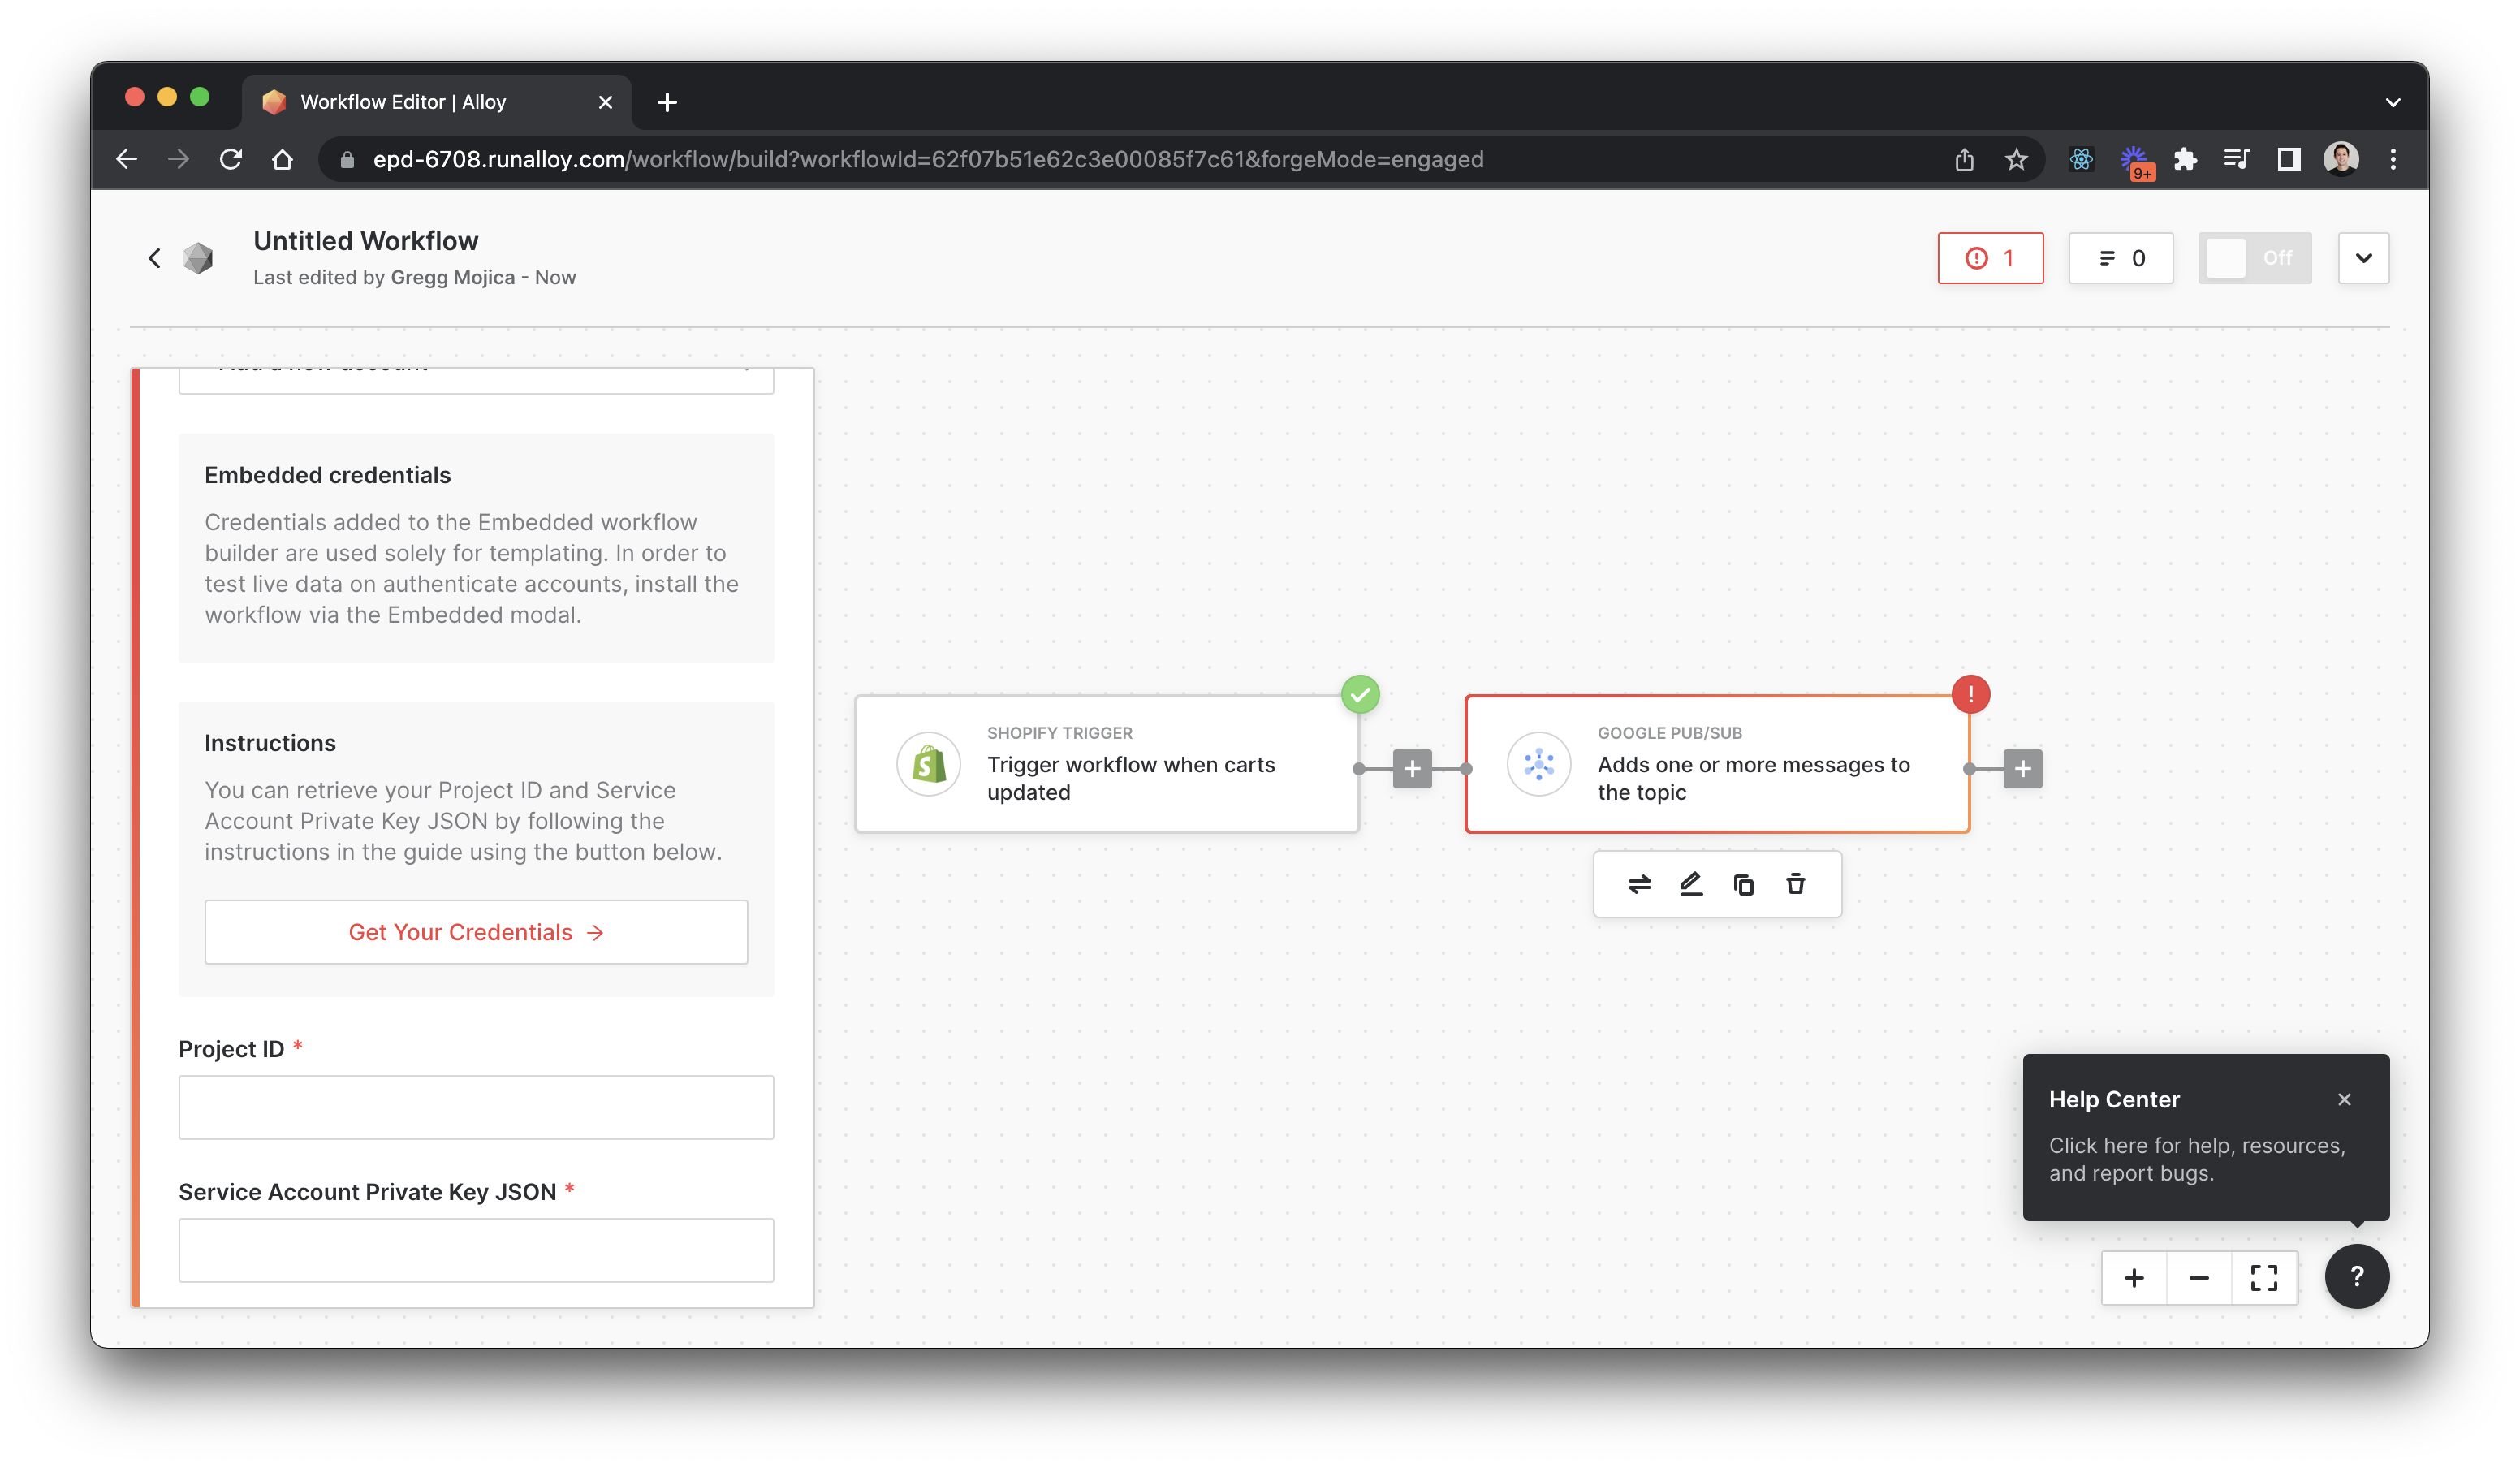Zoom in on the workflow canvas
This screenshot has height=1468, width=2520.
(2134, 1278)
